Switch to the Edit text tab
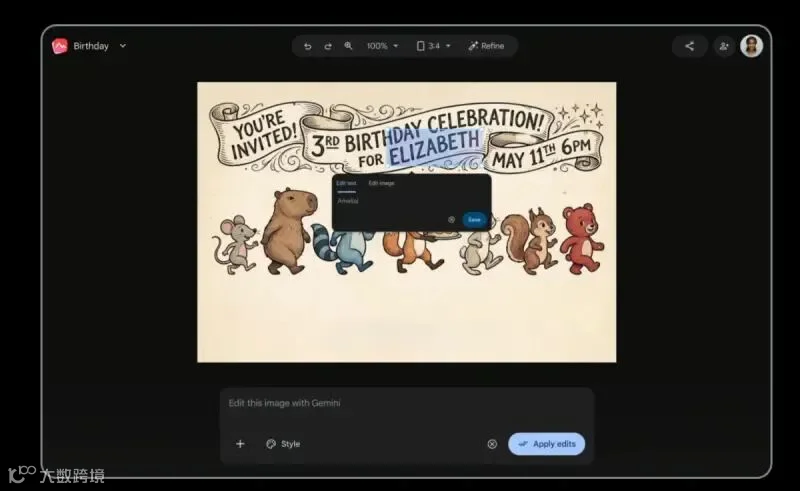800x491 pixels. [x=346, y=183]
